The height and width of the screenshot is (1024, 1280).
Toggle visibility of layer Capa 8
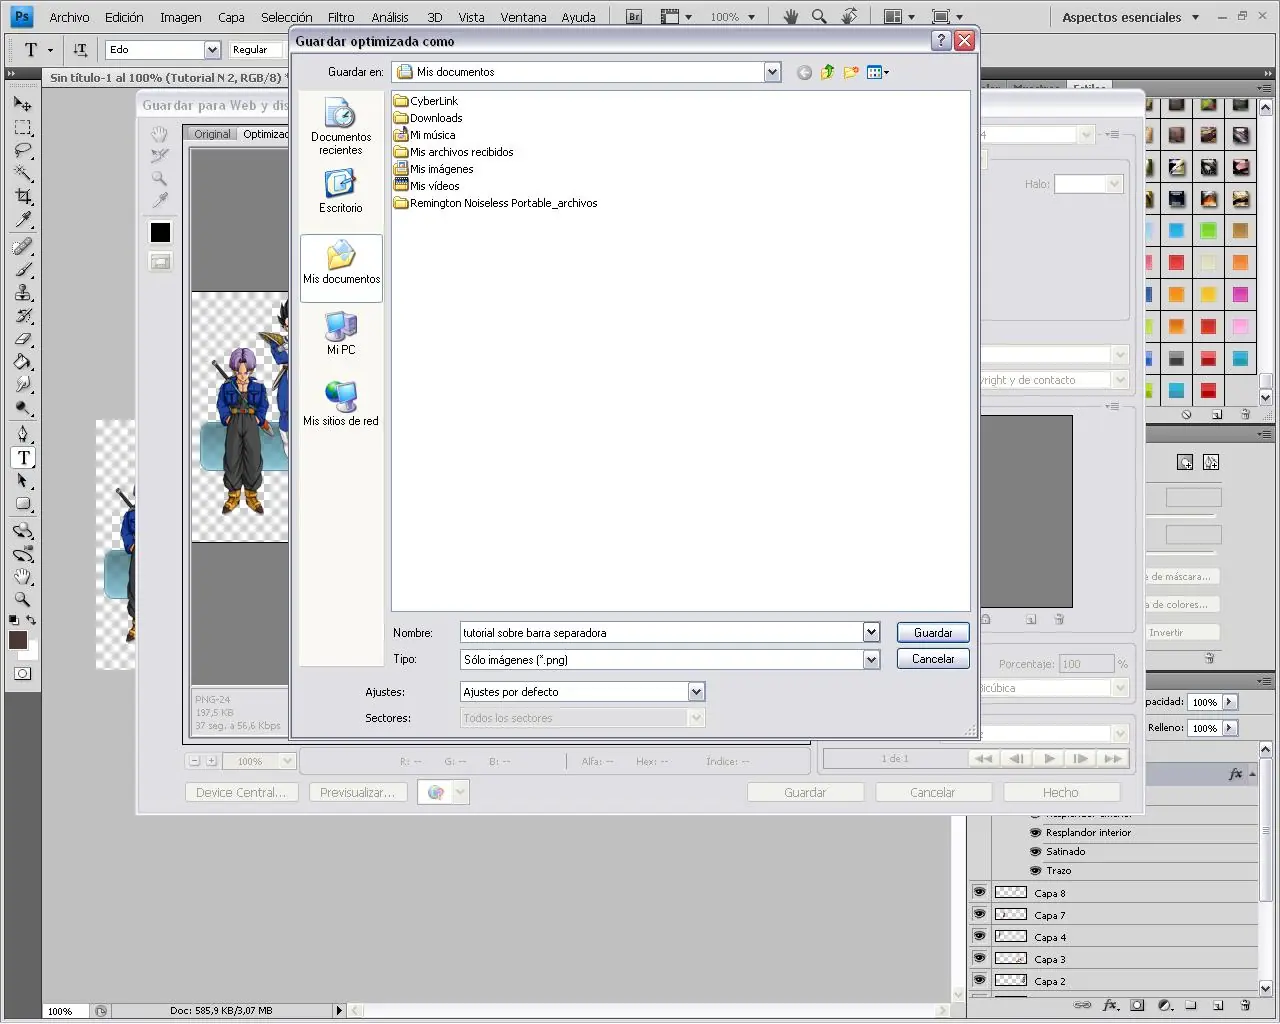pyautogui.click(x=979, y=892)
